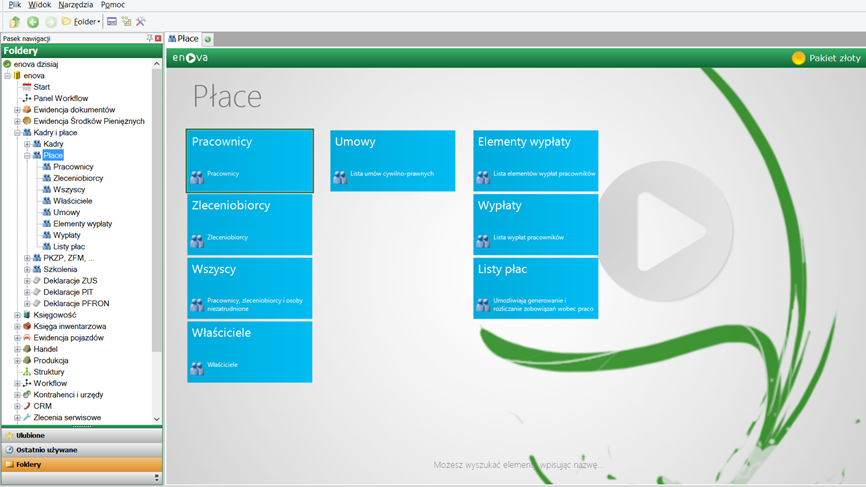Expand Ewidencja dokumentów node

[18, 110]
